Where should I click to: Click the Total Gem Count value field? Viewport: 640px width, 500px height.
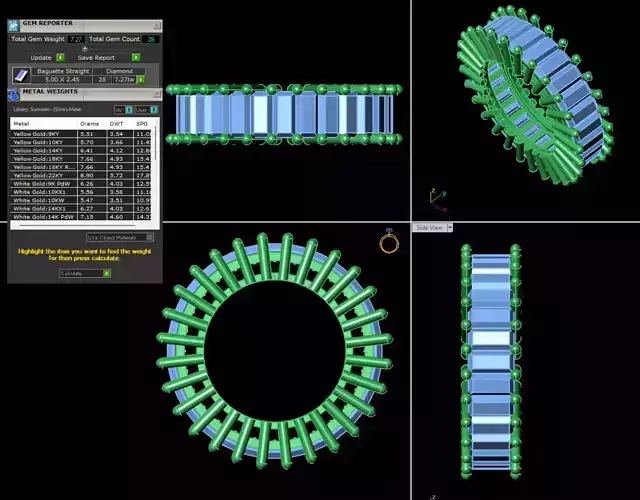tap(151, 39)
